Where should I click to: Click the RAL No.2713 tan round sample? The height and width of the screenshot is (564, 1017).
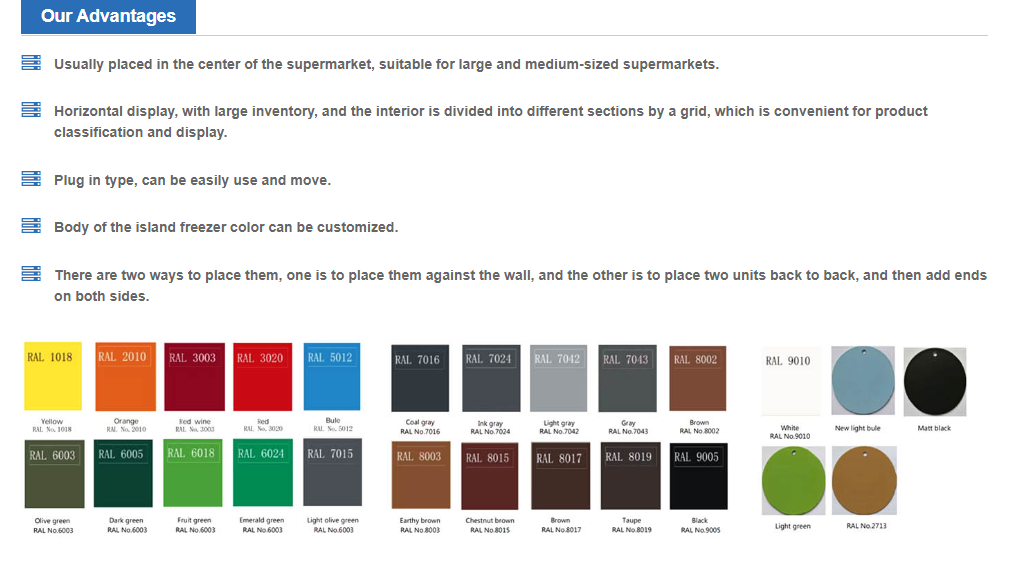(x=864, y=480)
